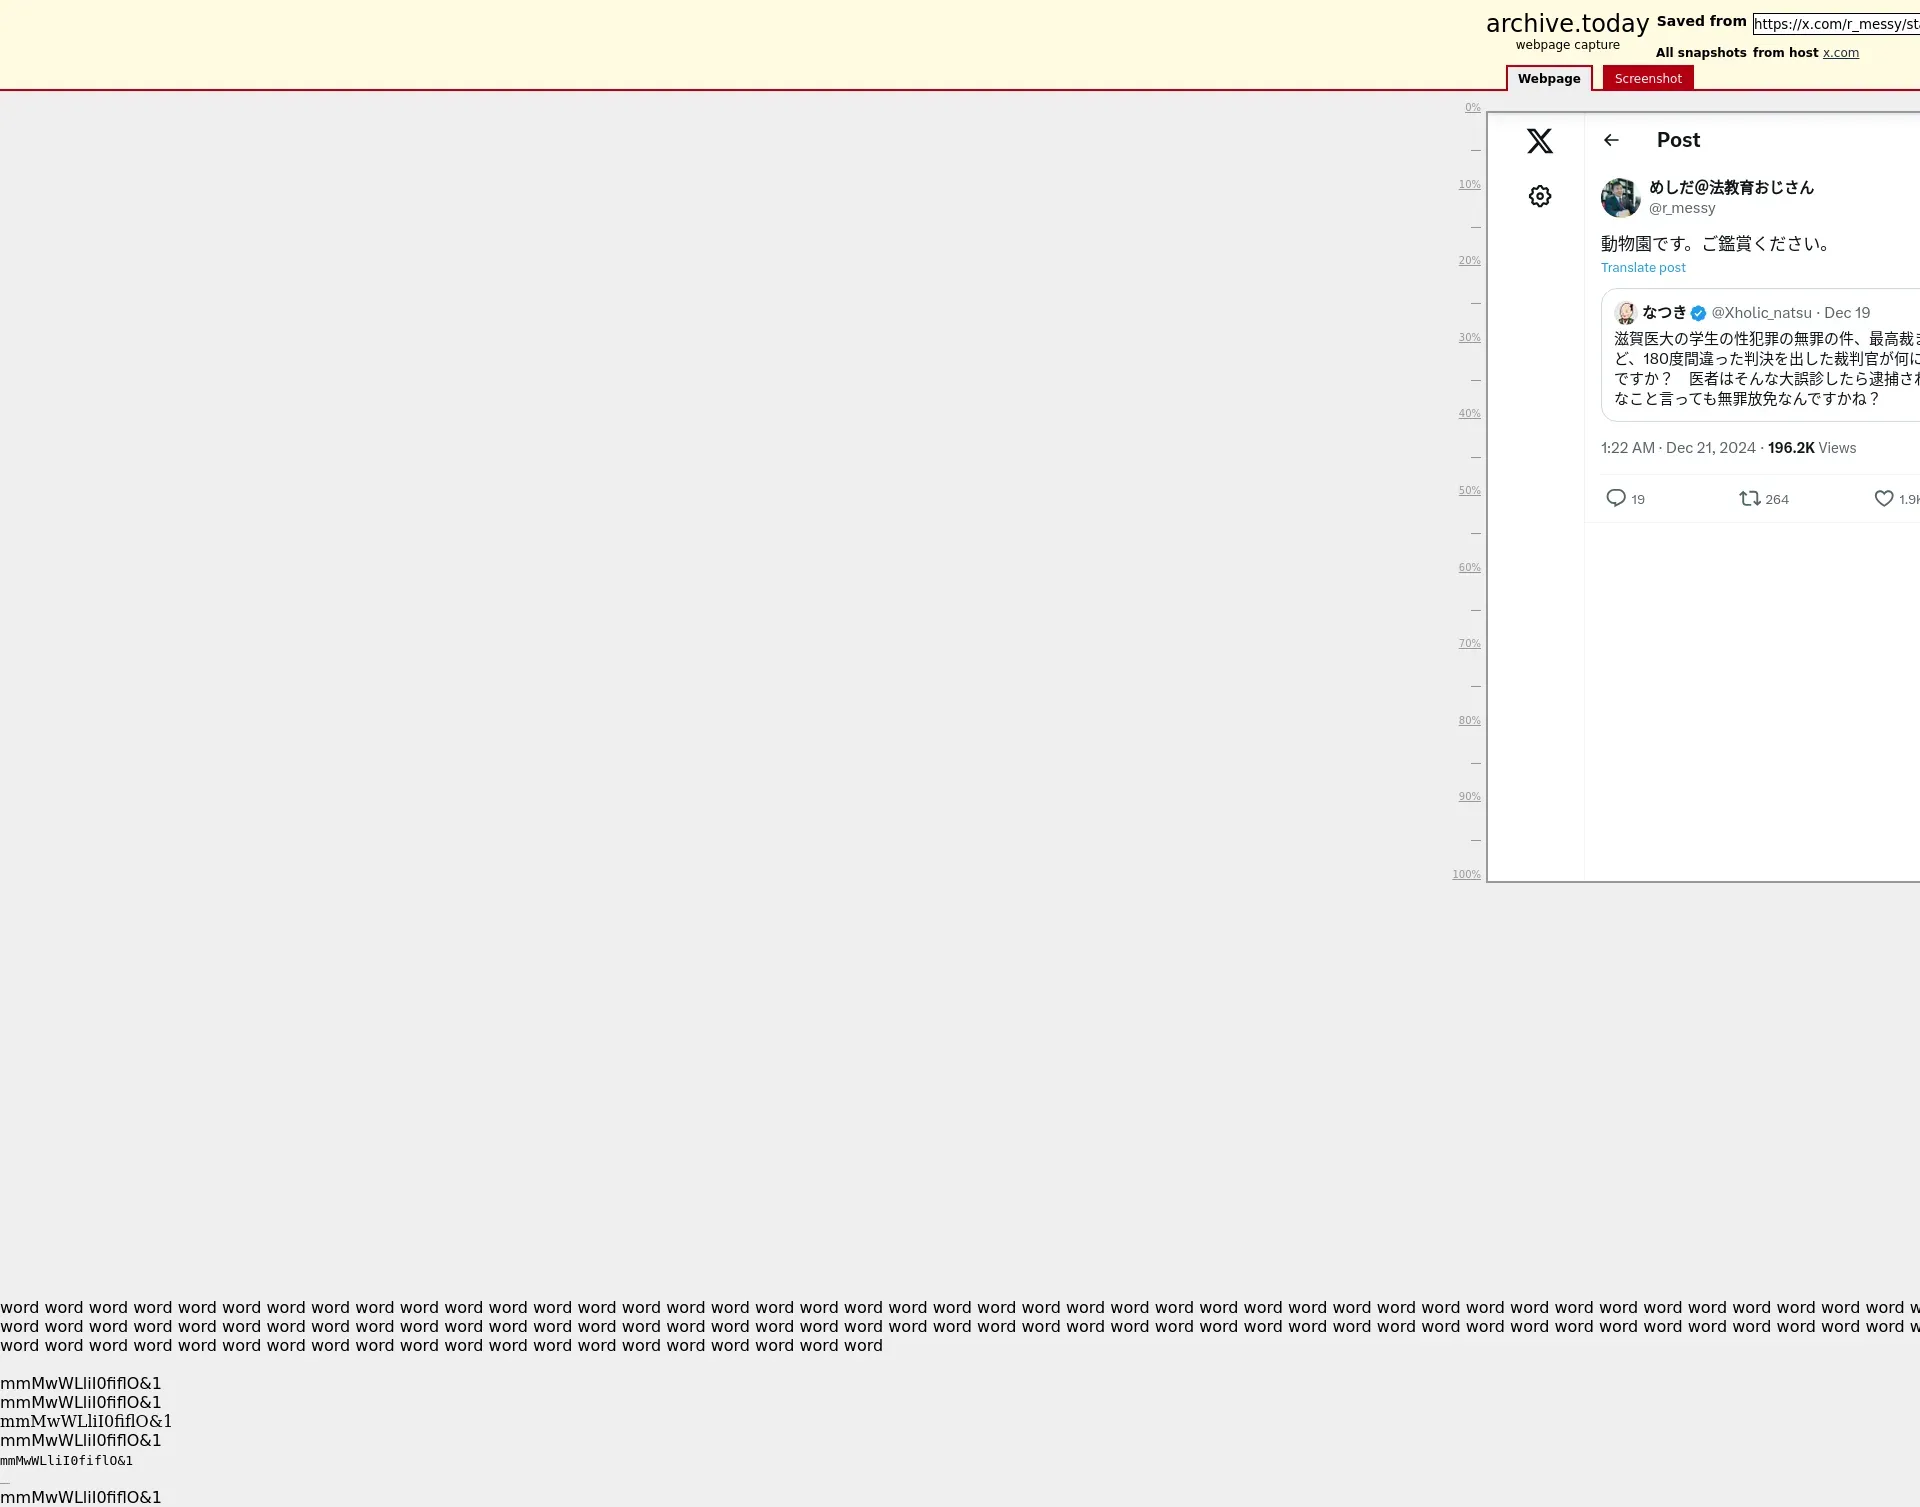Click the X logo icon
The image size is (1920, 1507).
pos(1539,141)
